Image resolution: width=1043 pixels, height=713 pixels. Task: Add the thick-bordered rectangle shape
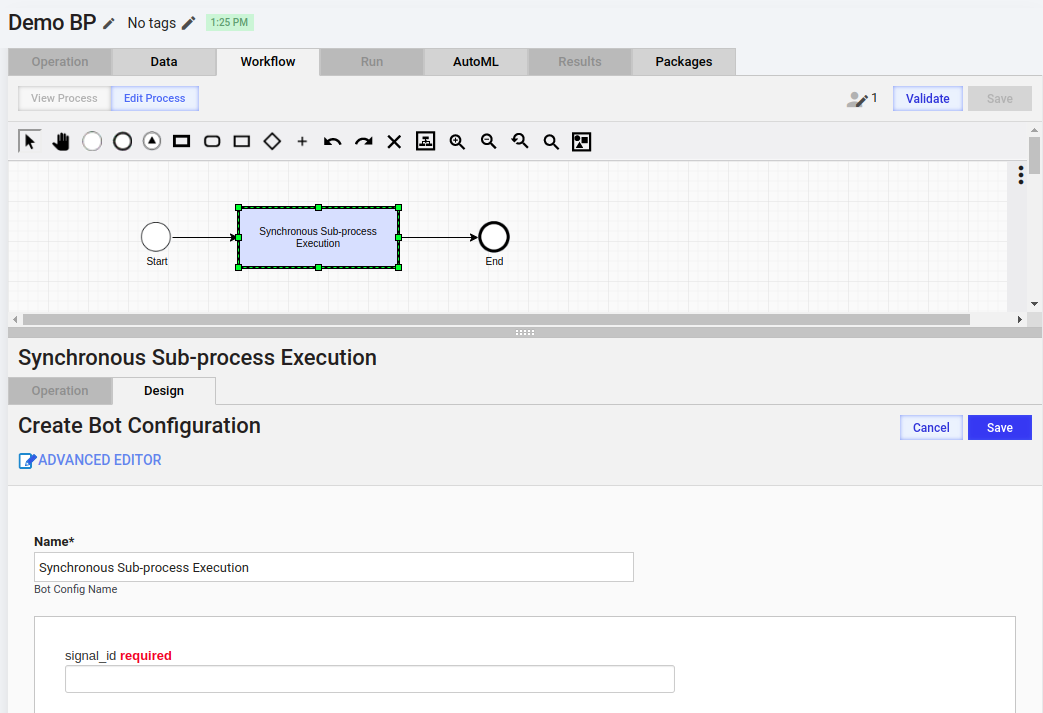(x=182, y=141)
